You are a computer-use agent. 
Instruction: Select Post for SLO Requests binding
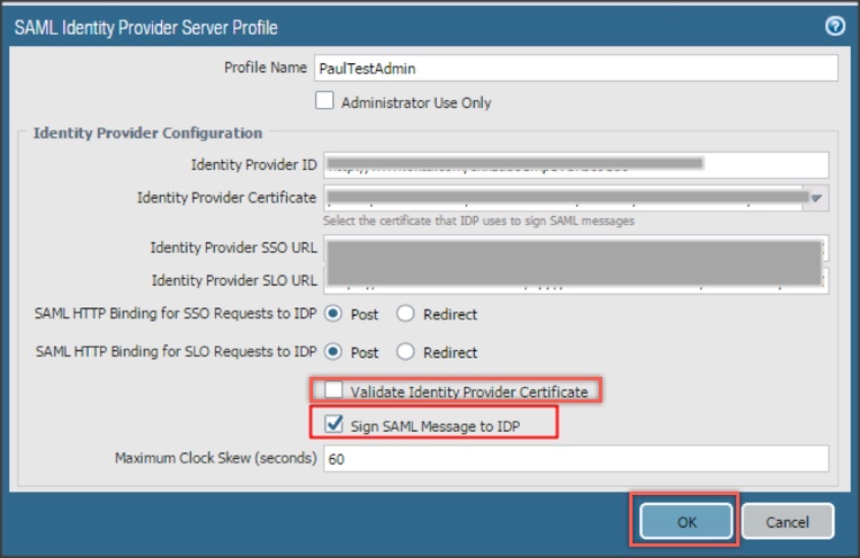click(x=333, y=352)
